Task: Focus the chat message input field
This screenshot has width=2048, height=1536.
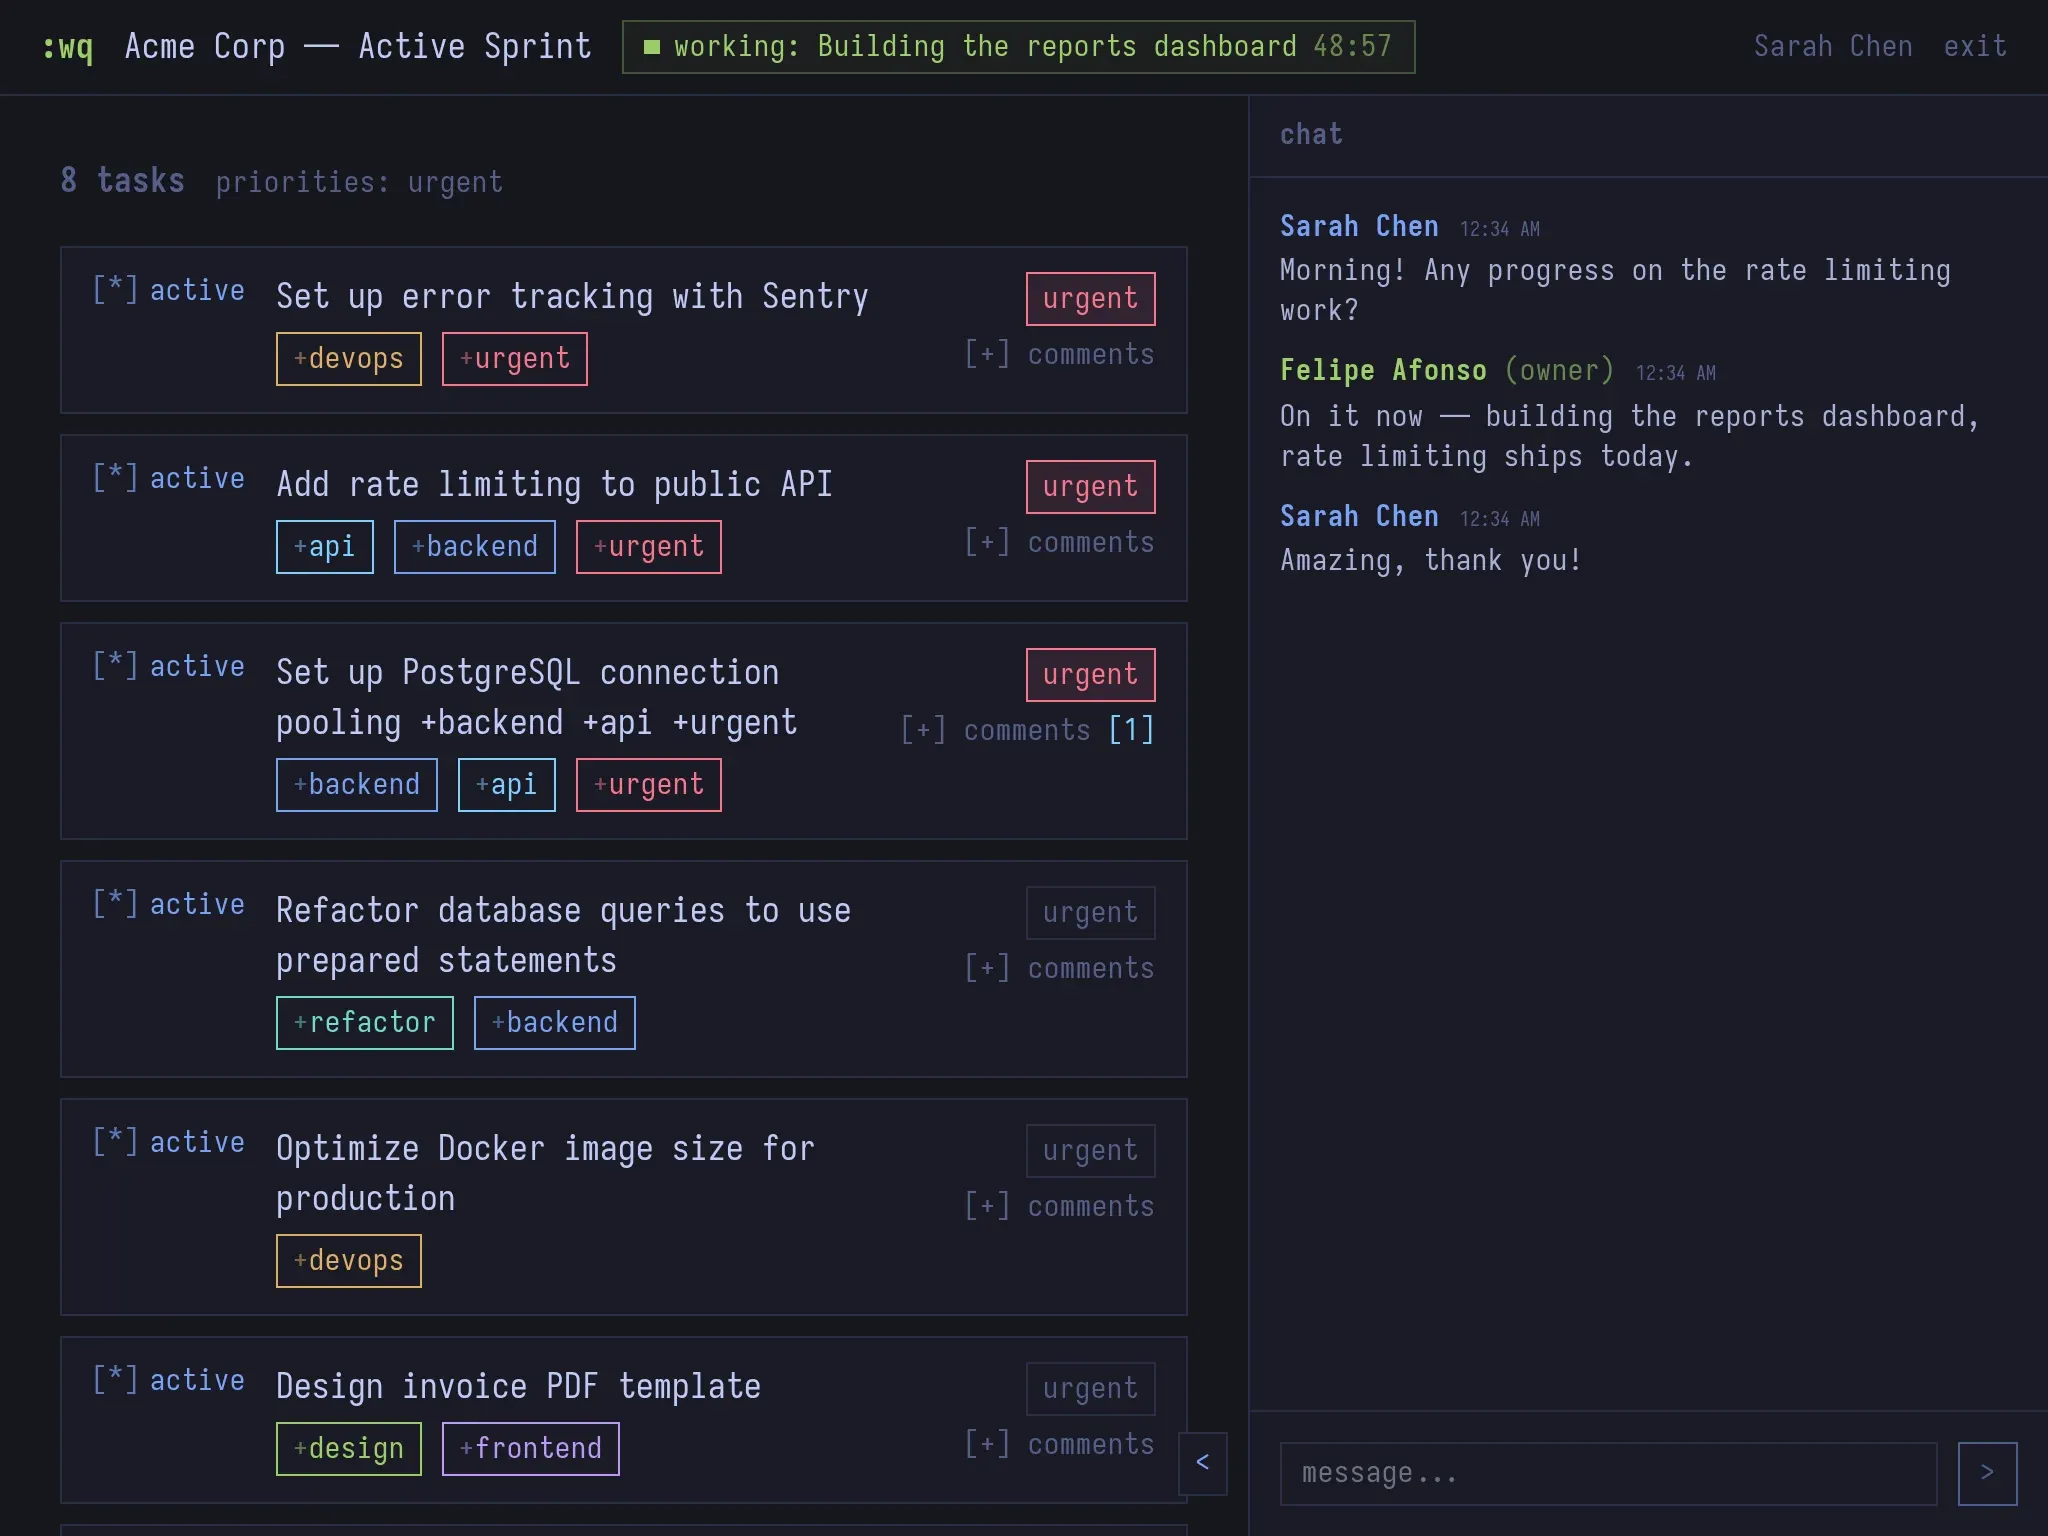Action: pyautogui.click(x=1608, y=1473)
